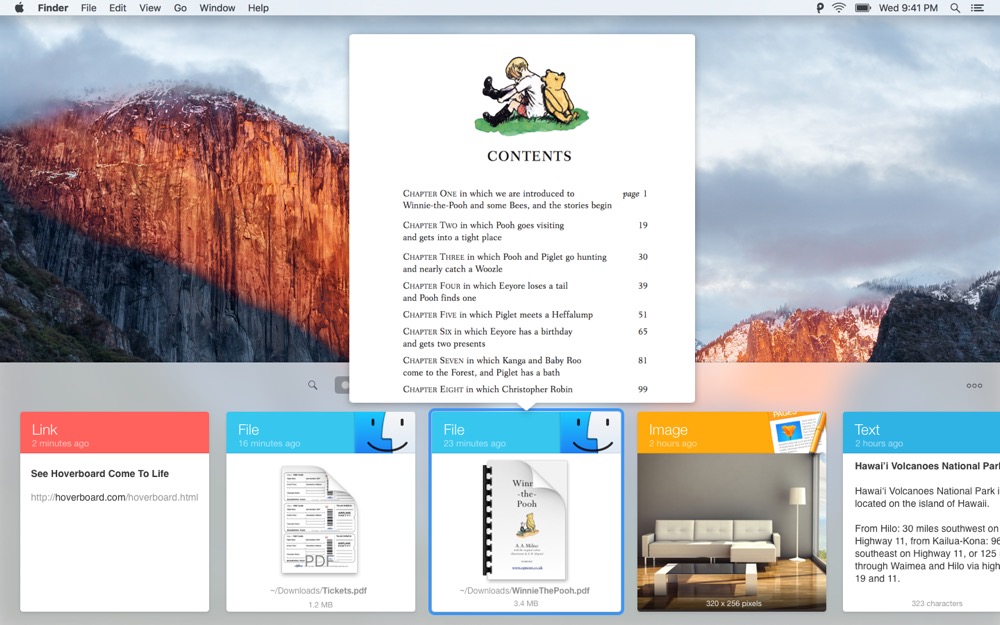Click the search magnifier in Paste shelf

pos(312,385)
